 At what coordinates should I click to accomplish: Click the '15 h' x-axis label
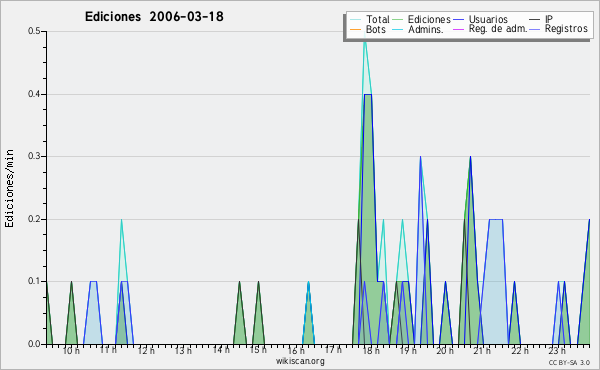click(258, 350)
